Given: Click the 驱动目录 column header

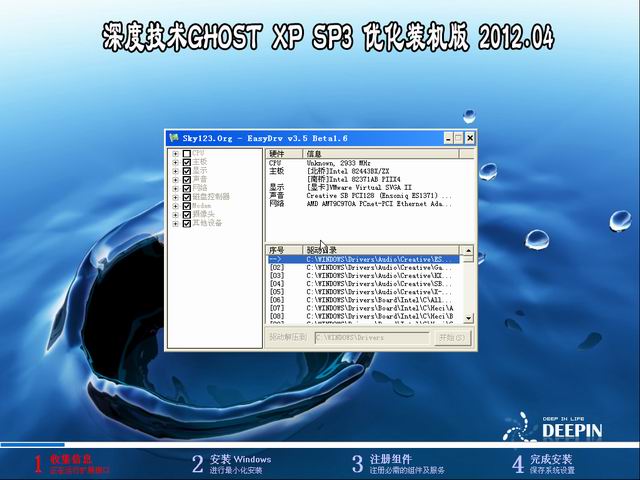Looking at the screenshot, I should point(381,250).
